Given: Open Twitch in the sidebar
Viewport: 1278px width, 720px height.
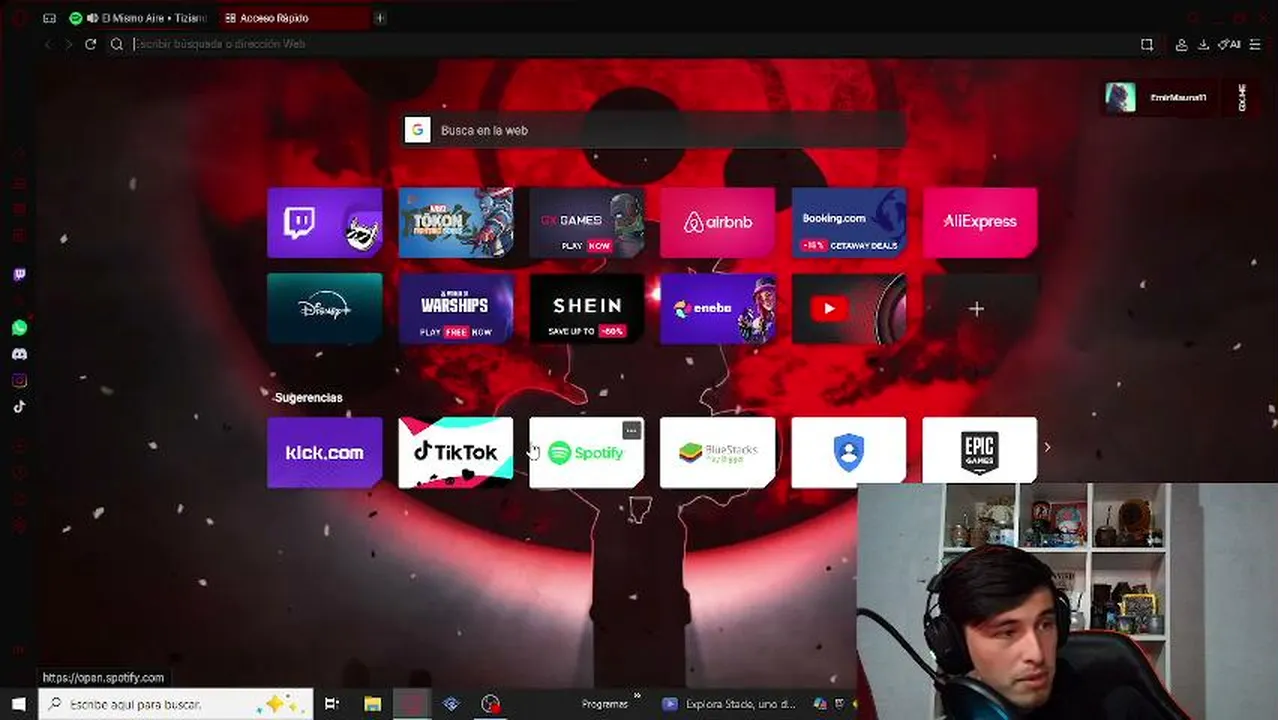Looking at the screenshot, I should pos(19,275).
